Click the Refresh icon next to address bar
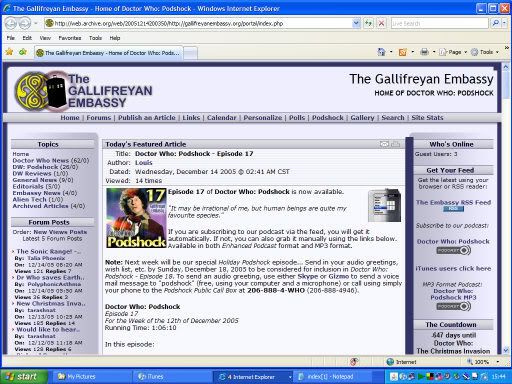512x384 pixels. point(368,23)
